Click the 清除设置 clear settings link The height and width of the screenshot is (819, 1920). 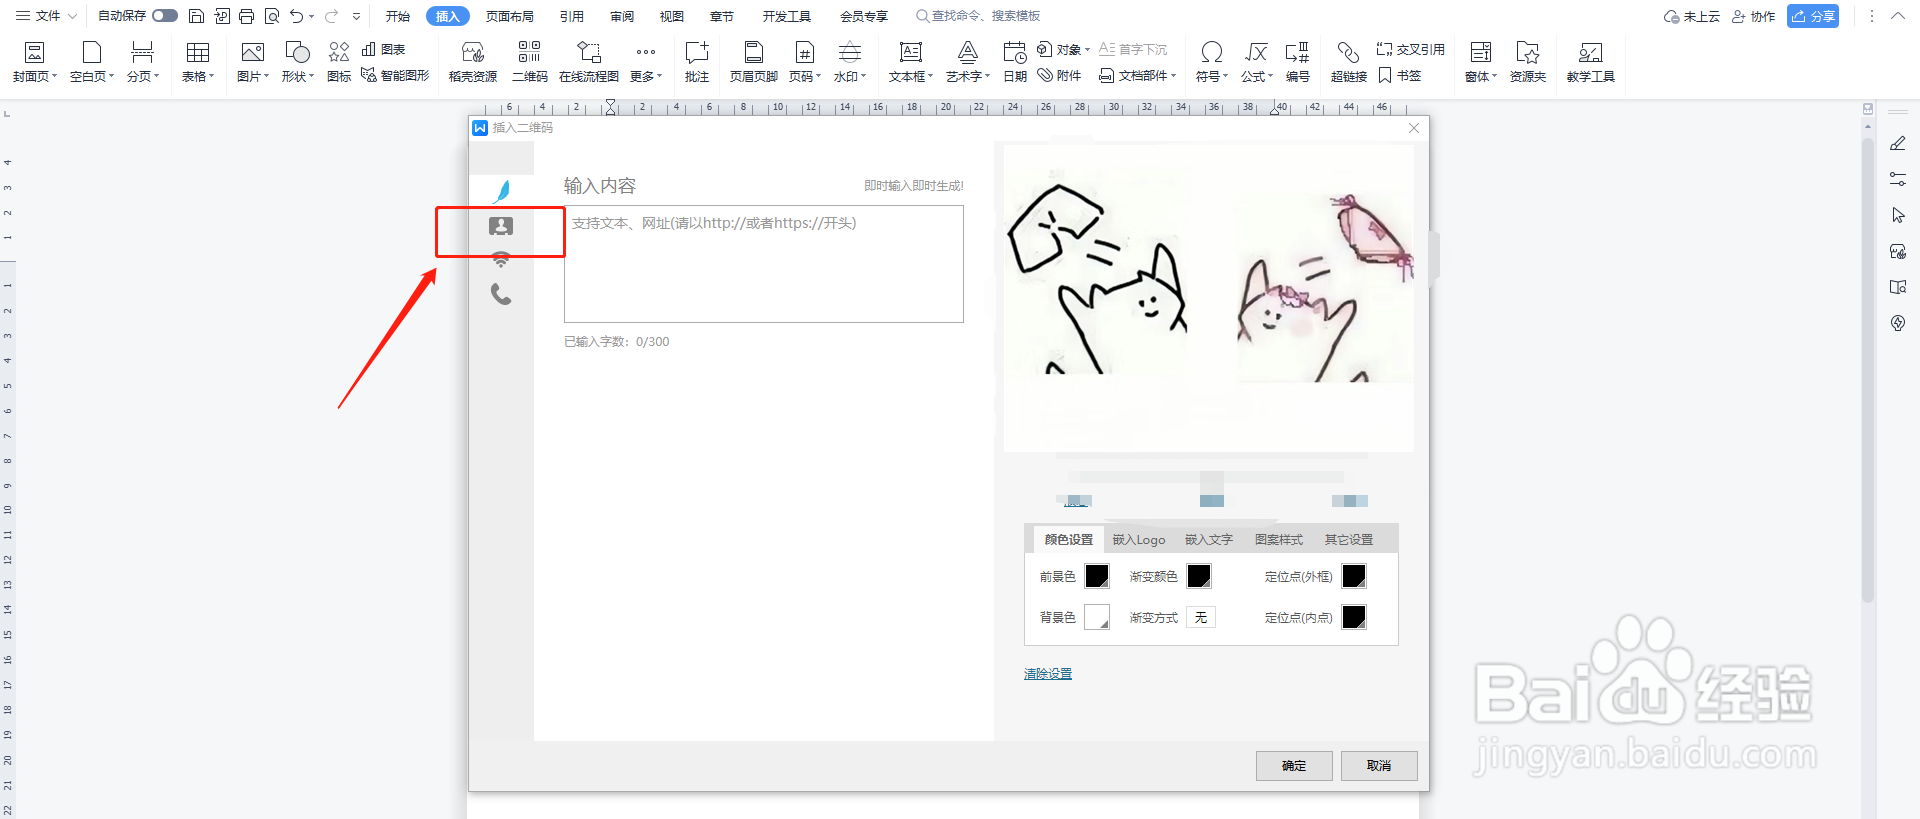coord(1048,673)
